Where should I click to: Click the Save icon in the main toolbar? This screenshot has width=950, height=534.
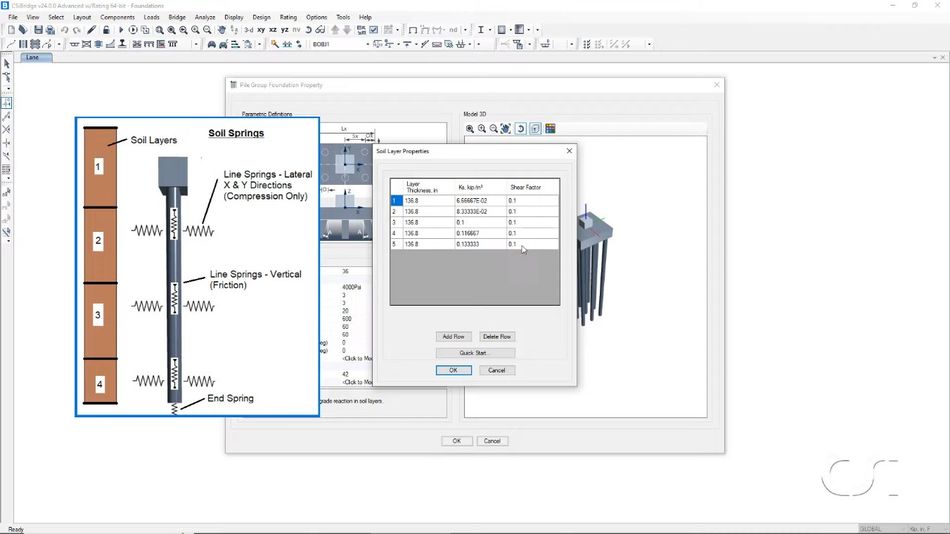click(38, 30)
